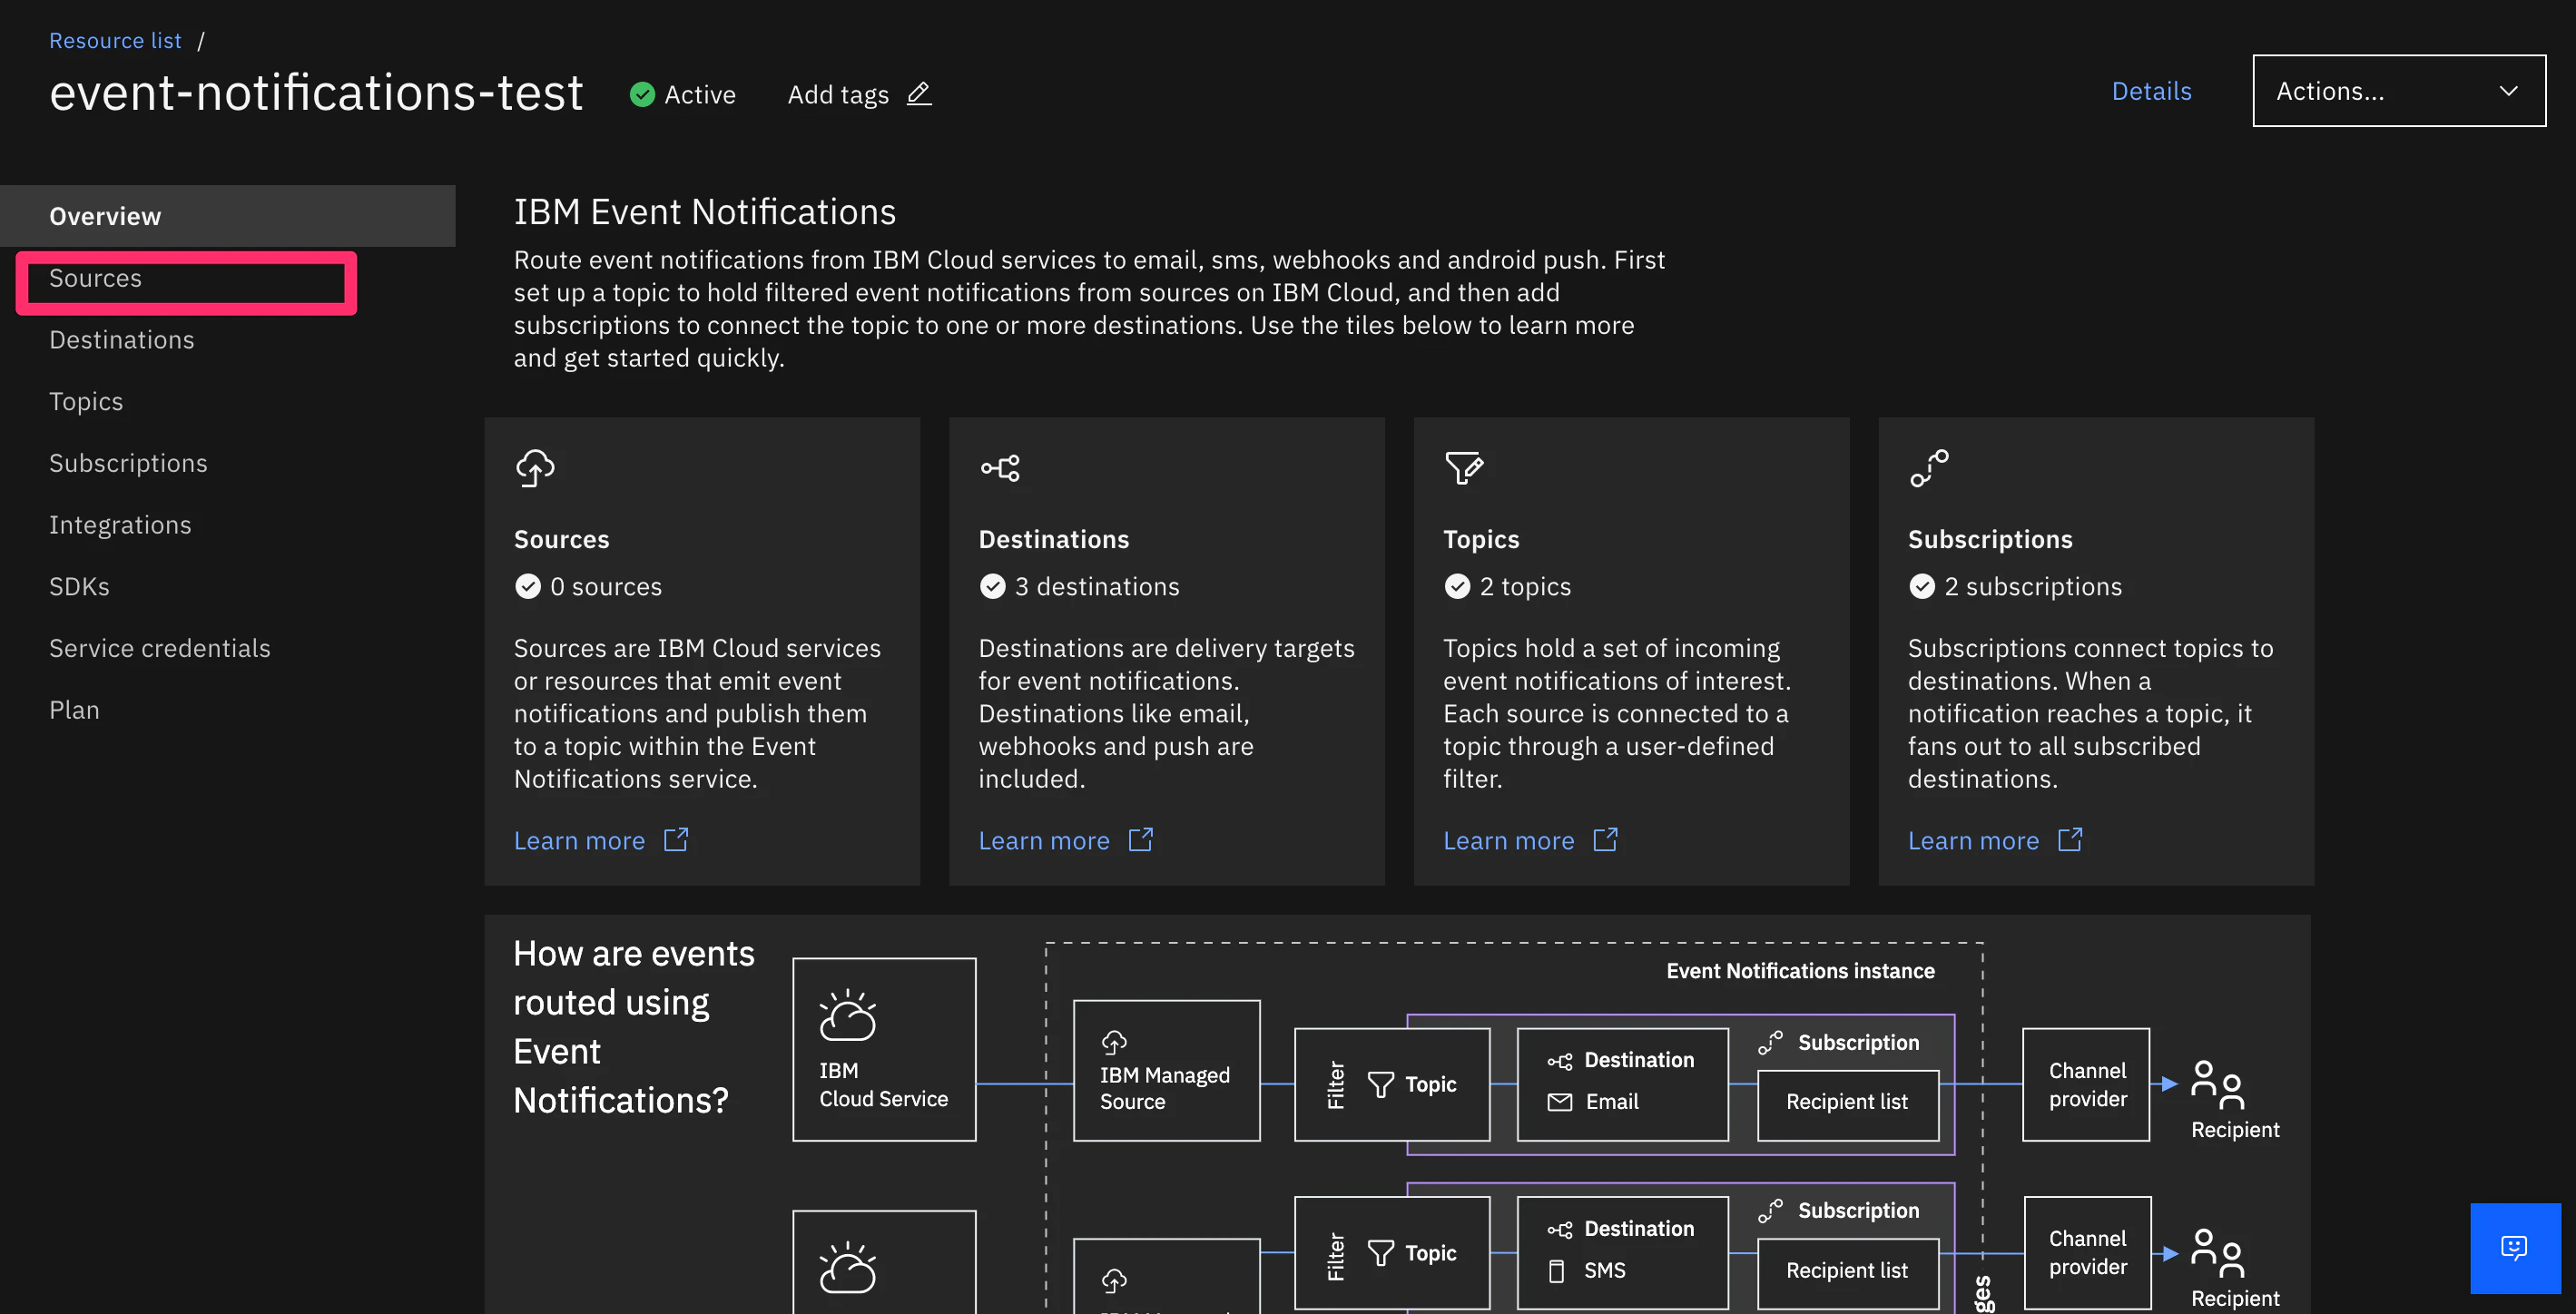Image resolution: width=2576 pixels, height=1314 pixels.
Task: Click the Recipient people icon in Email row
Action: [x=2217, y=1085]
